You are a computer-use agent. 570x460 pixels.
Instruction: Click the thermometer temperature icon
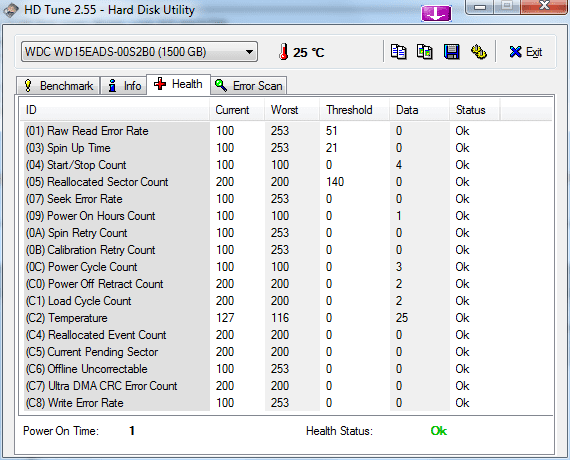click(x=284, y=52)
